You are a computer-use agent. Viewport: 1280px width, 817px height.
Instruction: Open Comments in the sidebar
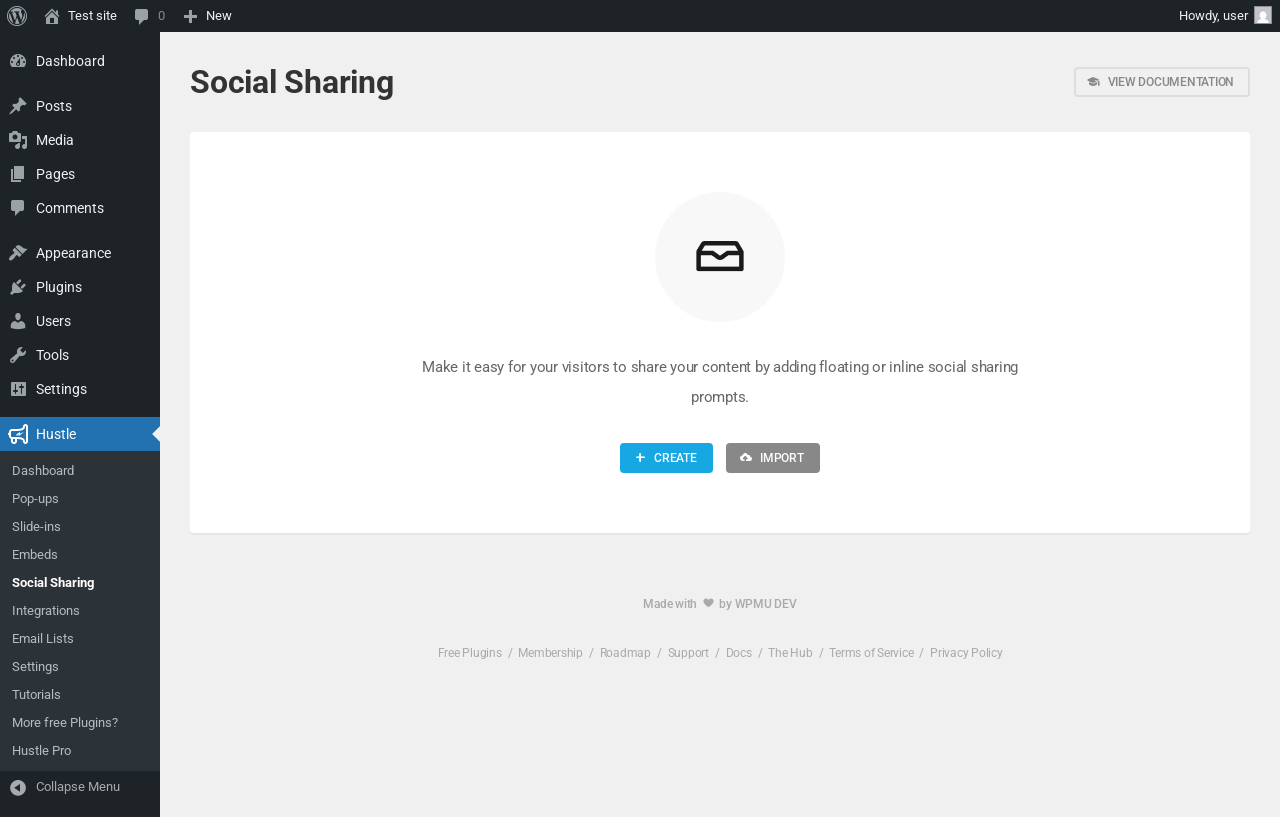click(80, 208)
